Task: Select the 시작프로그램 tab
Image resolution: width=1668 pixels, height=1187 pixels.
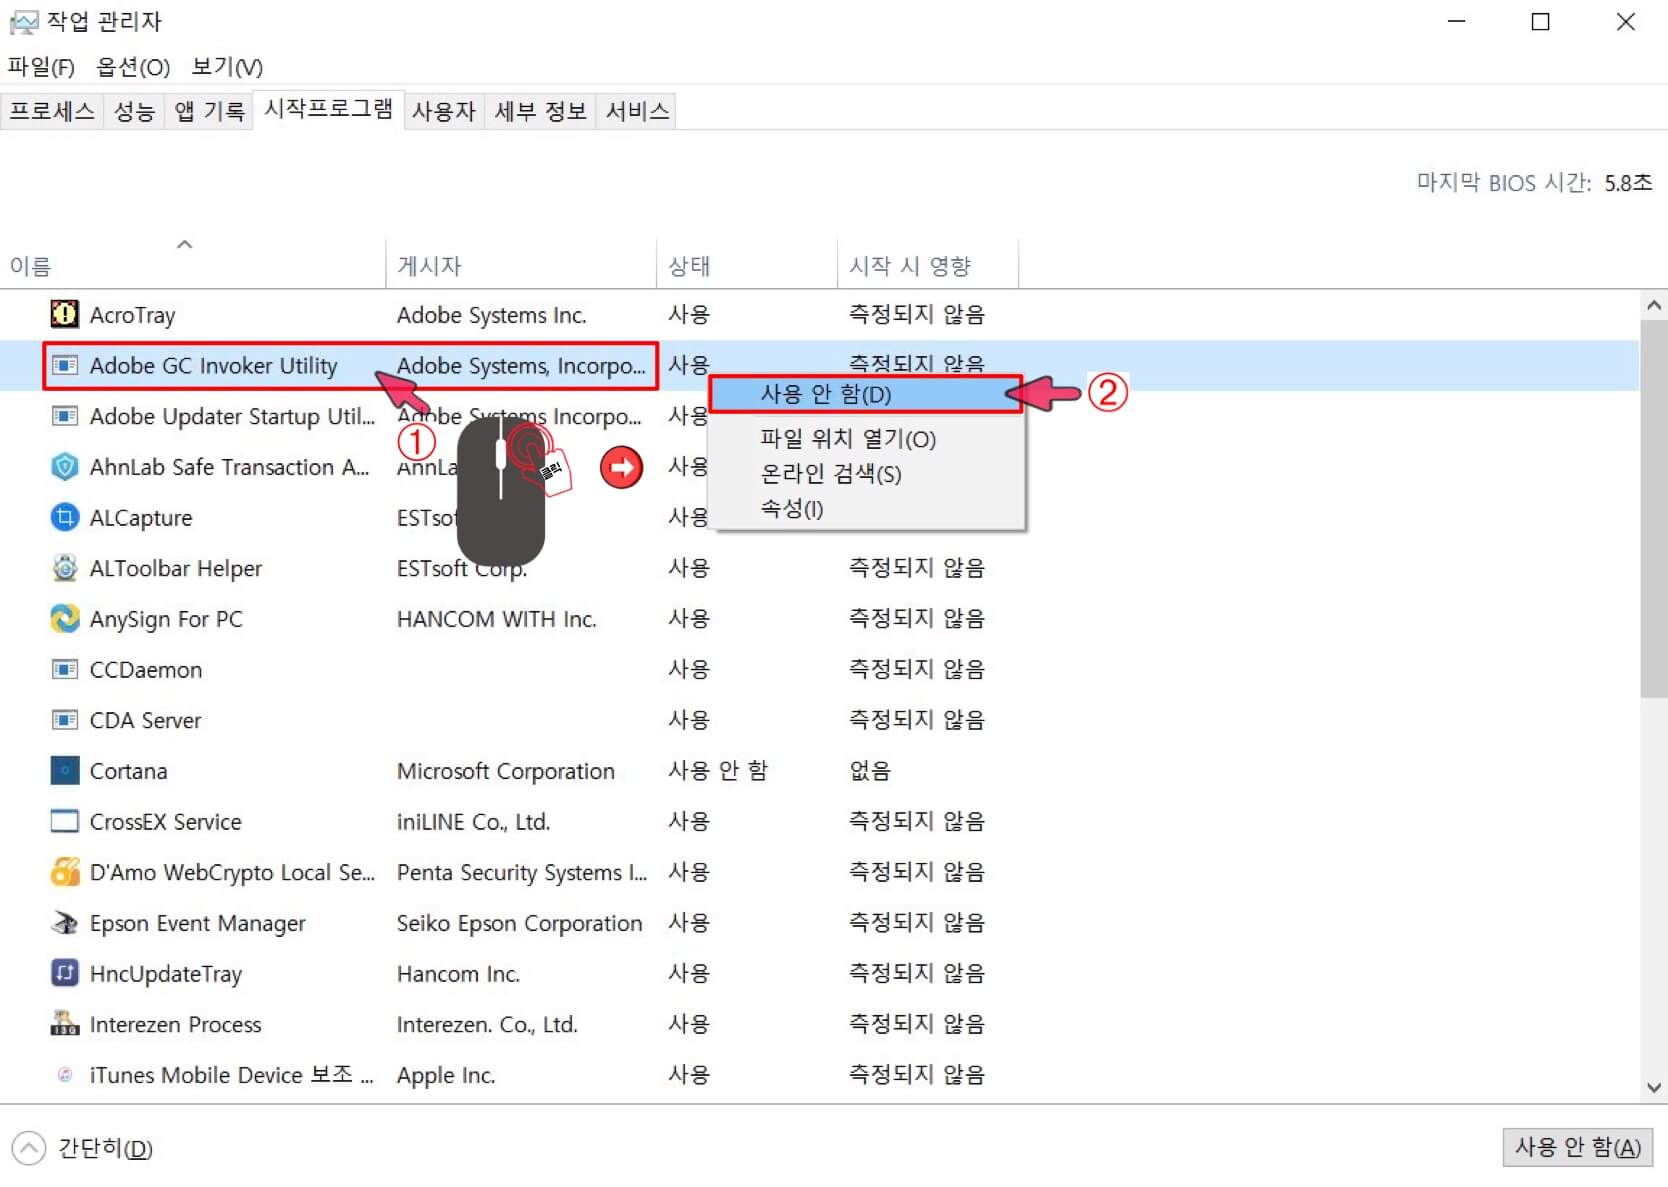Action: coord(328,109)
